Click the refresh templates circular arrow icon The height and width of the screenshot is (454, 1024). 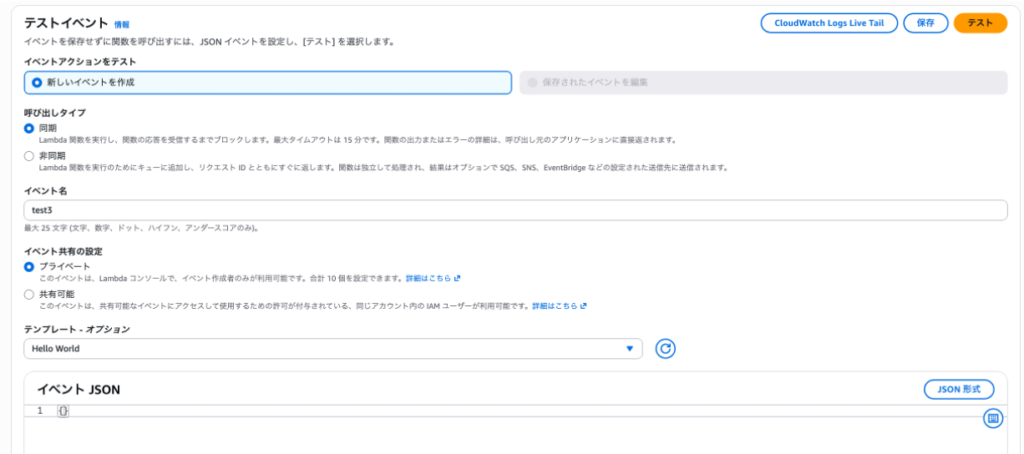click(x=665, y=349)
